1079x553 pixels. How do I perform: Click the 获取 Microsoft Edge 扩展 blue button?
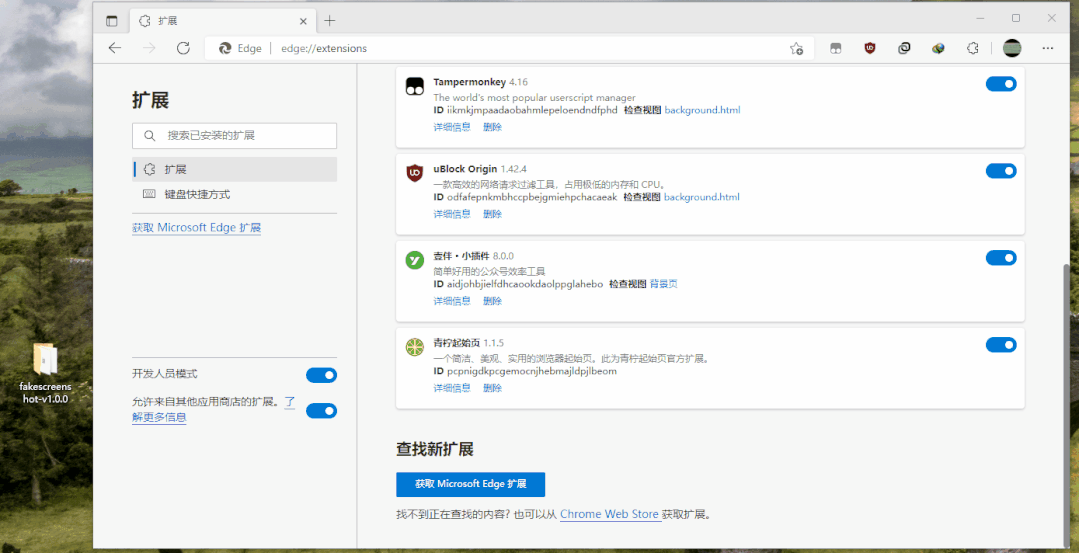coord(470,484)
